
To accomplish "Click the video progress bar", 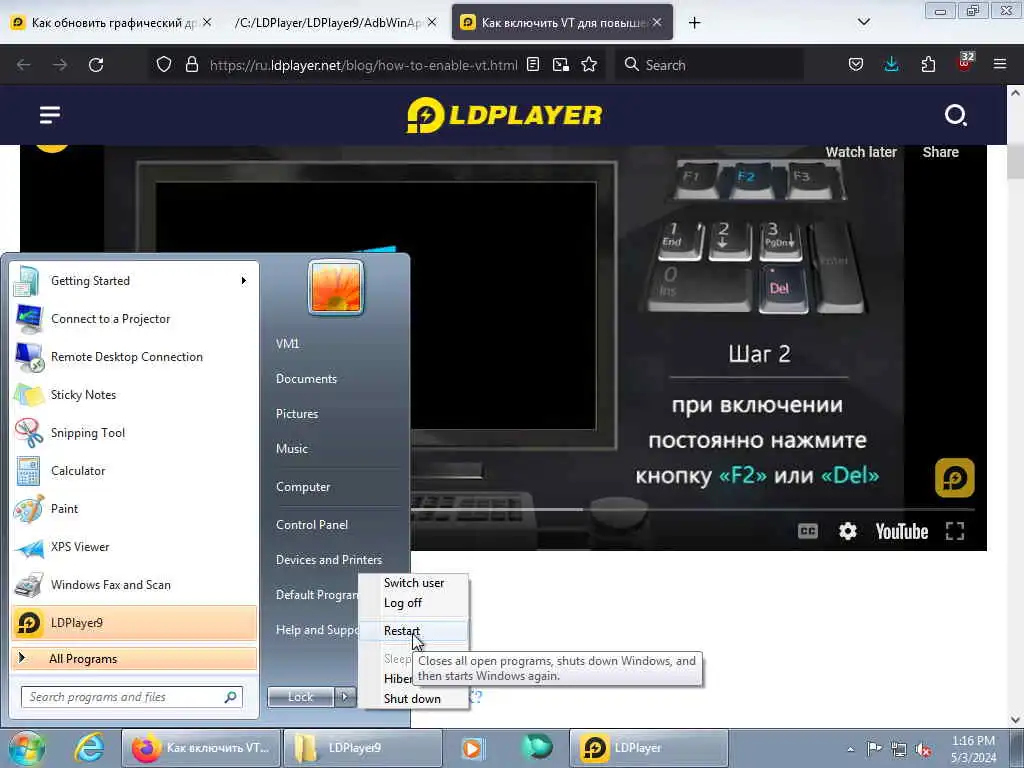I will point(692,509).
